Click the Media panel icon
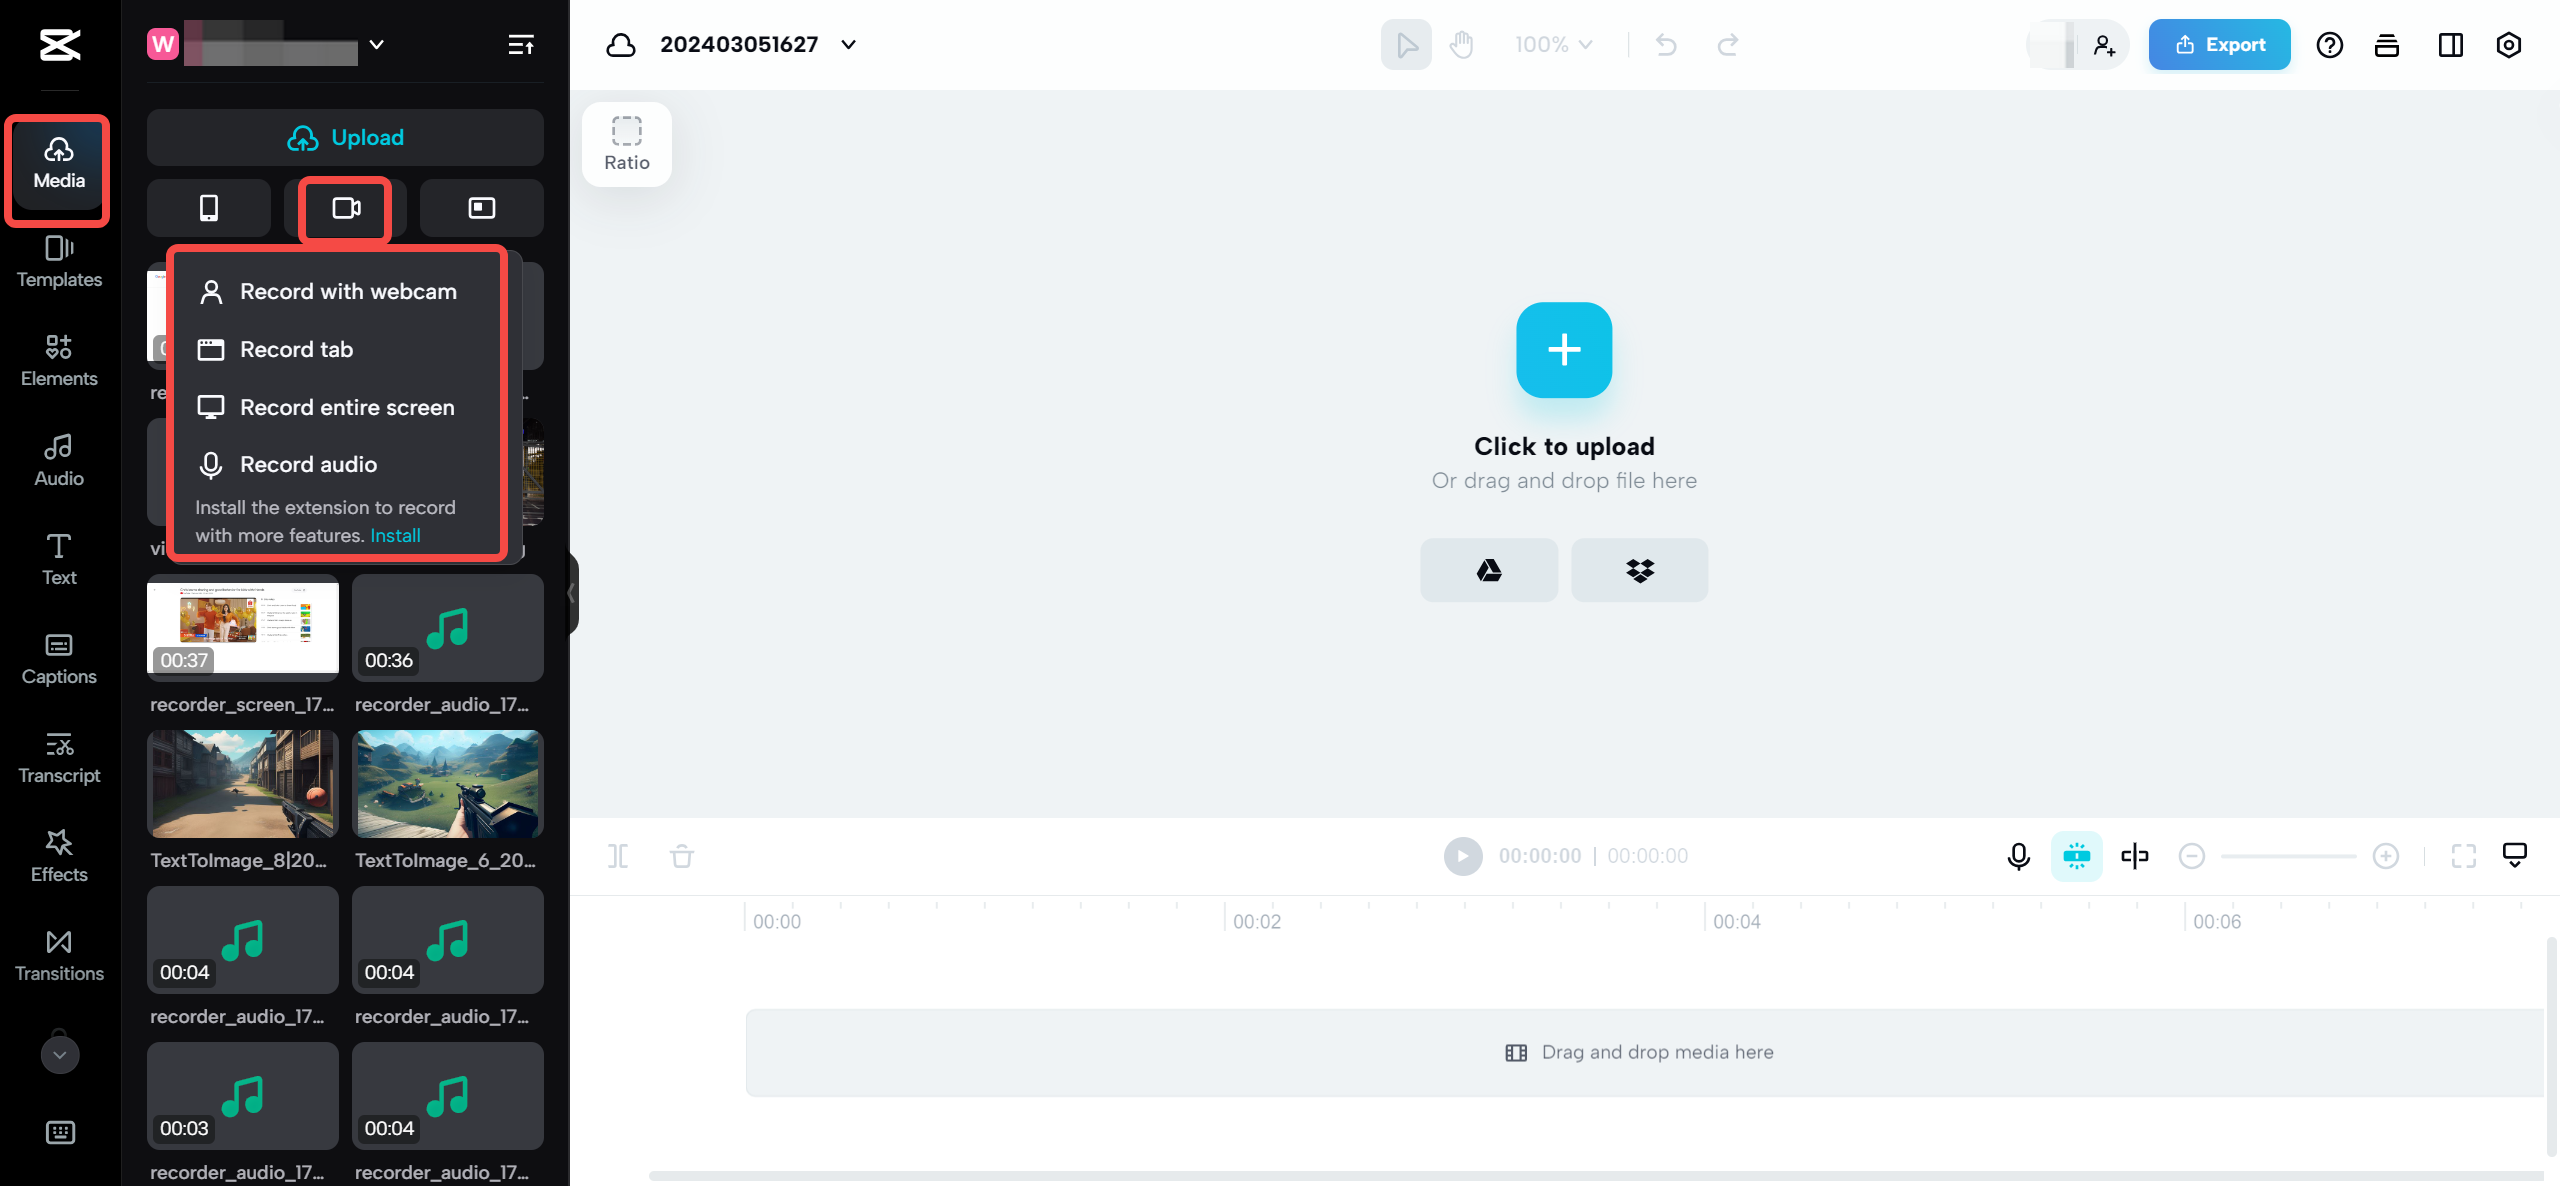 pos(59,162)
